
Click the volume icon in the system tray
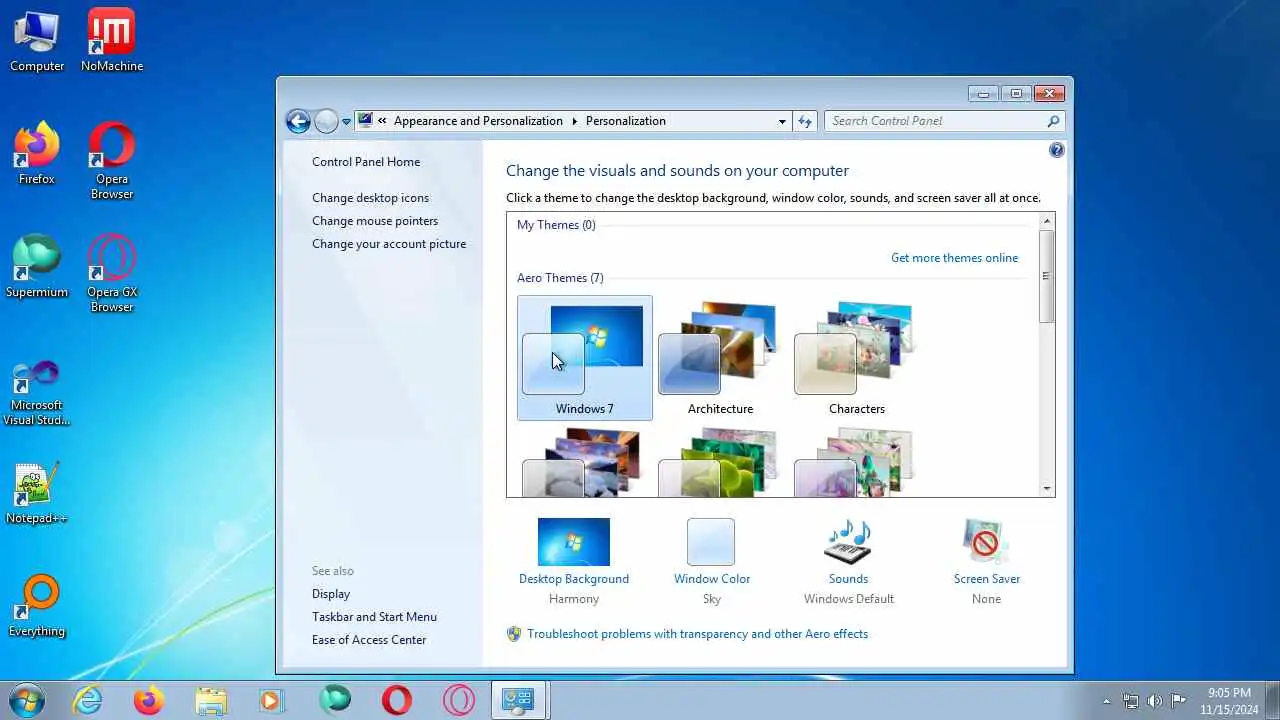[1155, 701]
